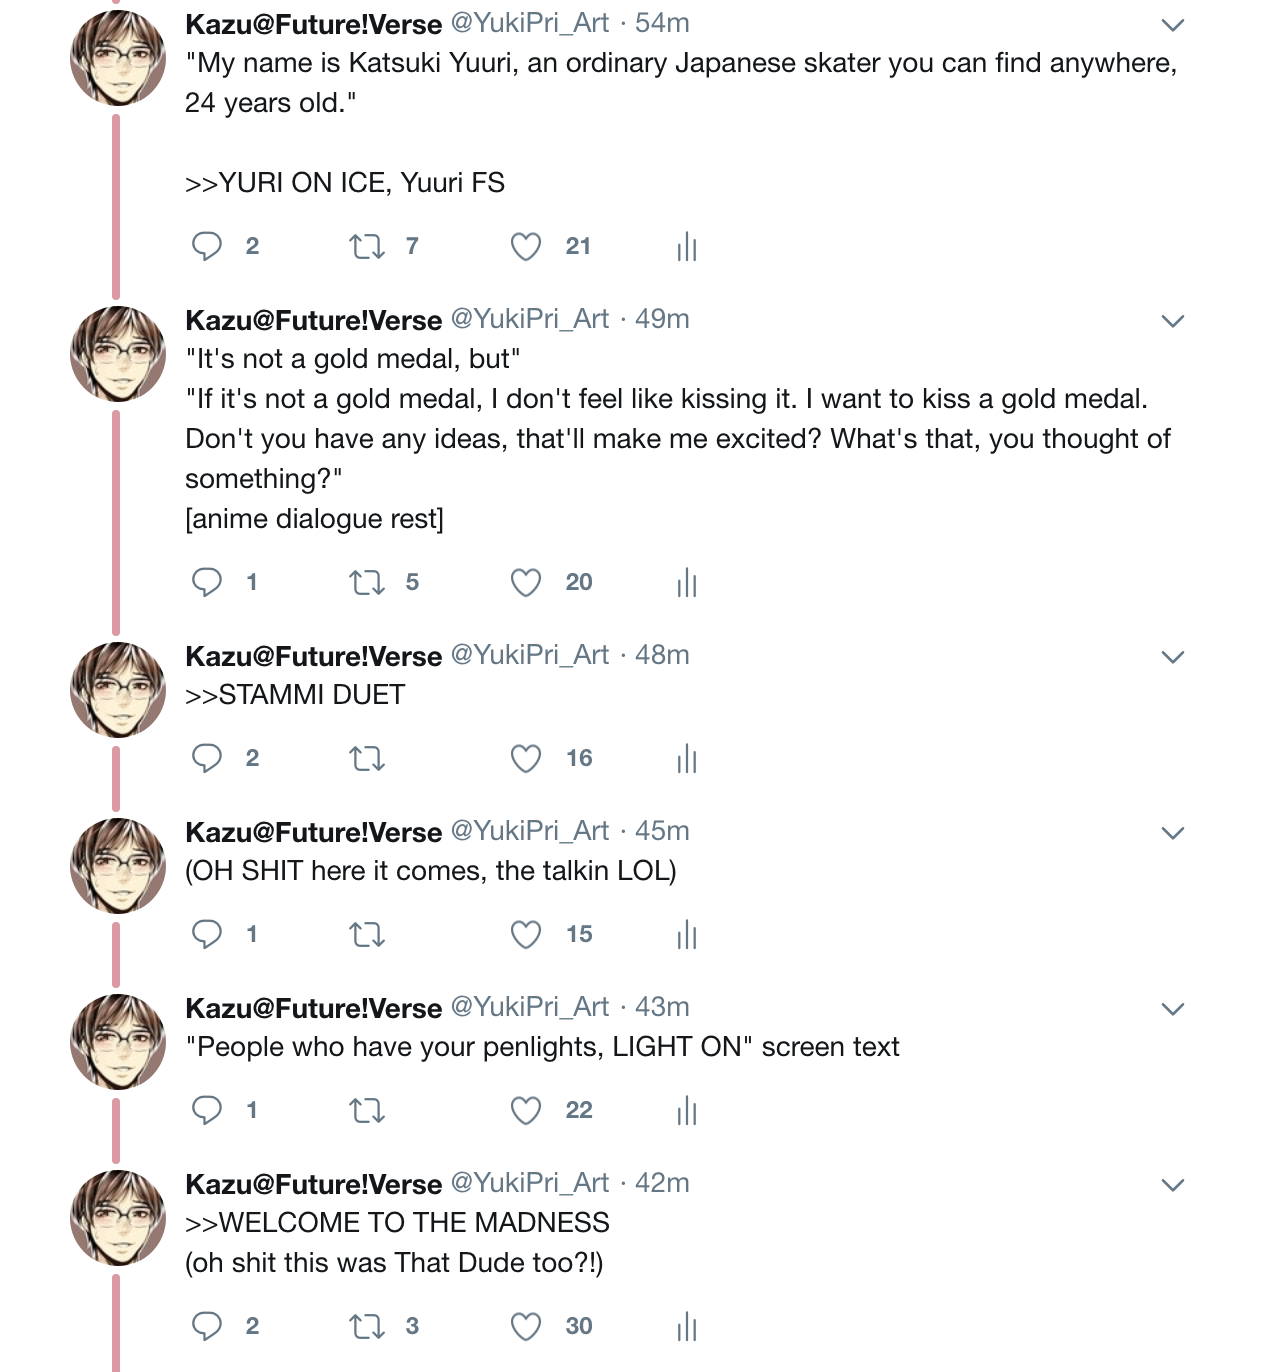
Task: Retweet the Katsuki Yuuri quote tweet
Action: pos(367,246)
